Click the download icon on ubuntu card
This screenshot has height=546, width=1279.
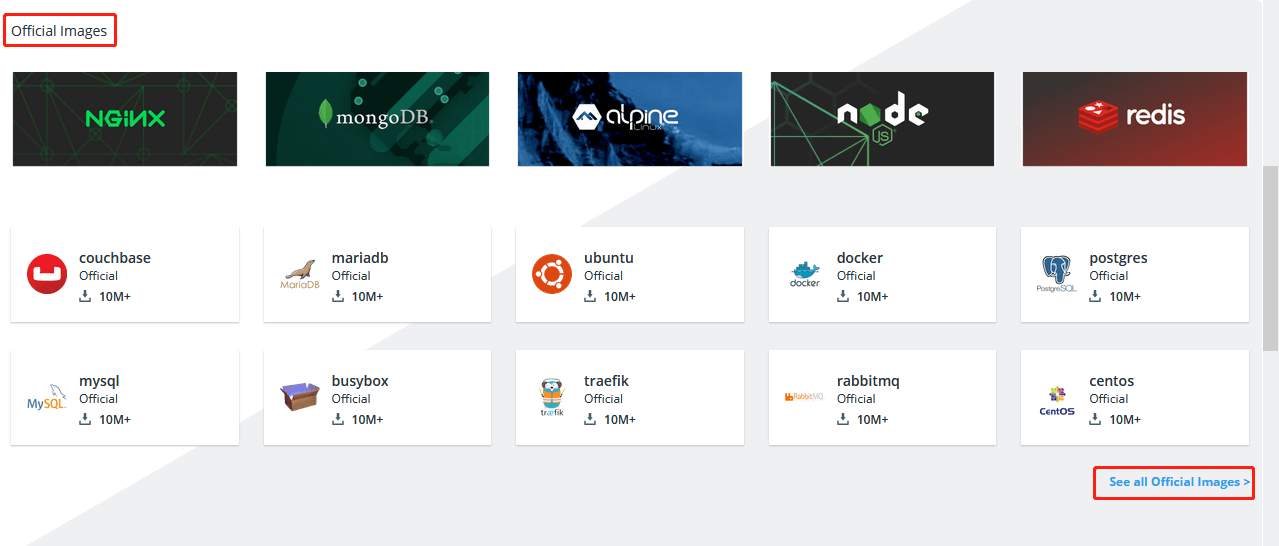click(x=590, y=296)
